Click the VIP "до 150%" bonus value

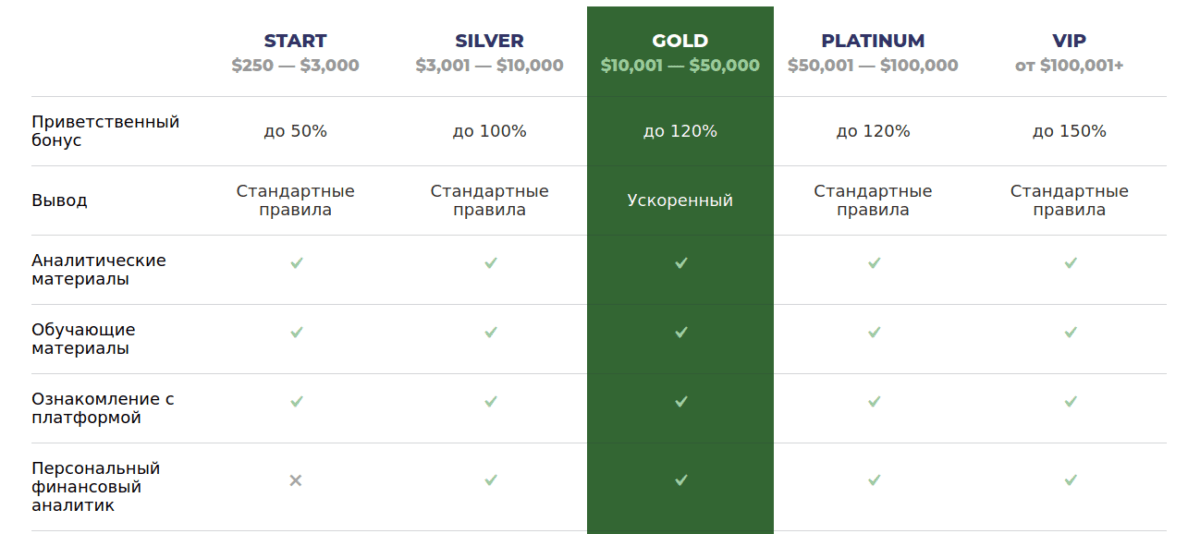(x=1069, y=131)
